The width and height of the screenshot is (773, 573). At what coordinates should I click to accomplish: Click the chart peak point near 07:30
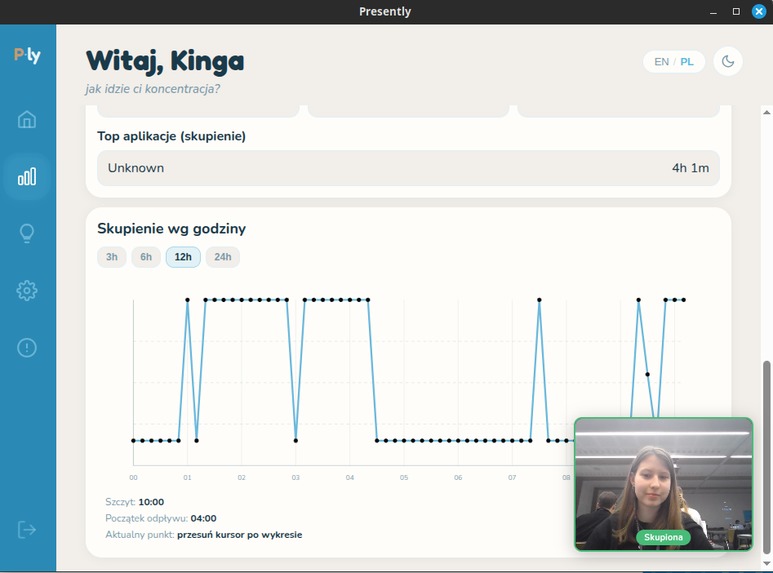tap(539, 300)
